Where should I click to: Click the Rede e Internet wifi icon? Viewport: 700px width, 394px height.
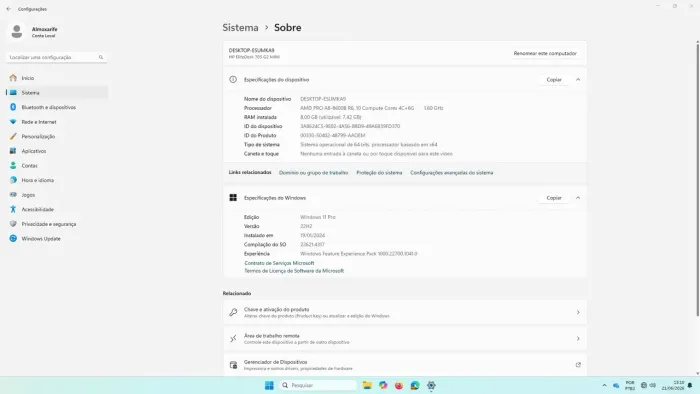coord(13,122)
